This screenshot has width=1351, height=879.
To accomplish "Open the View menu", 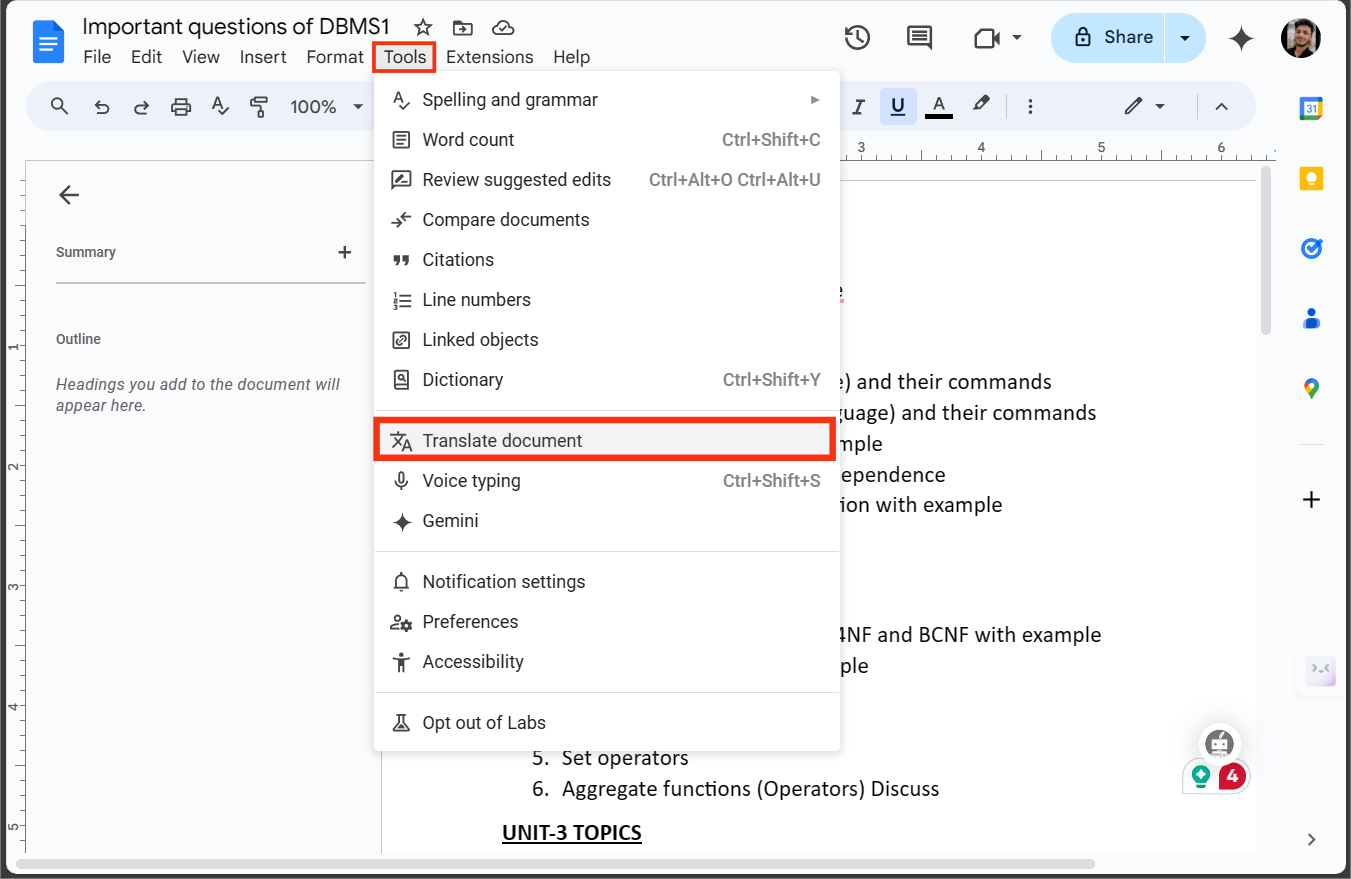I will tap(201, 57).
